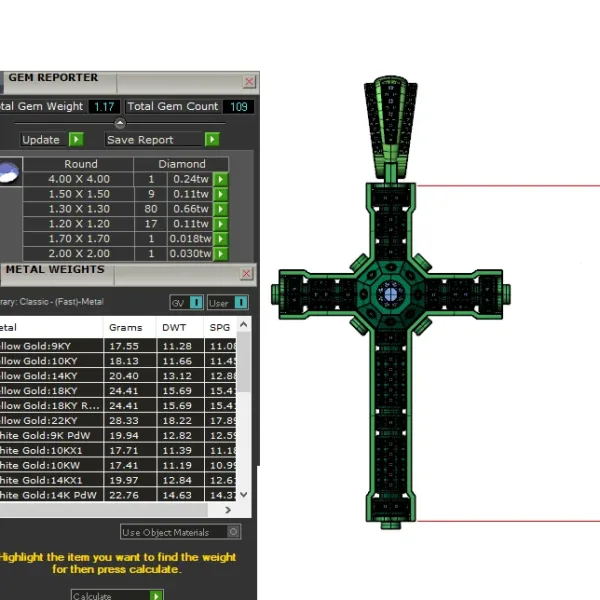600x600 pixels.
Task: Click the green arrow for 1.50 X 1.50 row
Action: [221, 194]
